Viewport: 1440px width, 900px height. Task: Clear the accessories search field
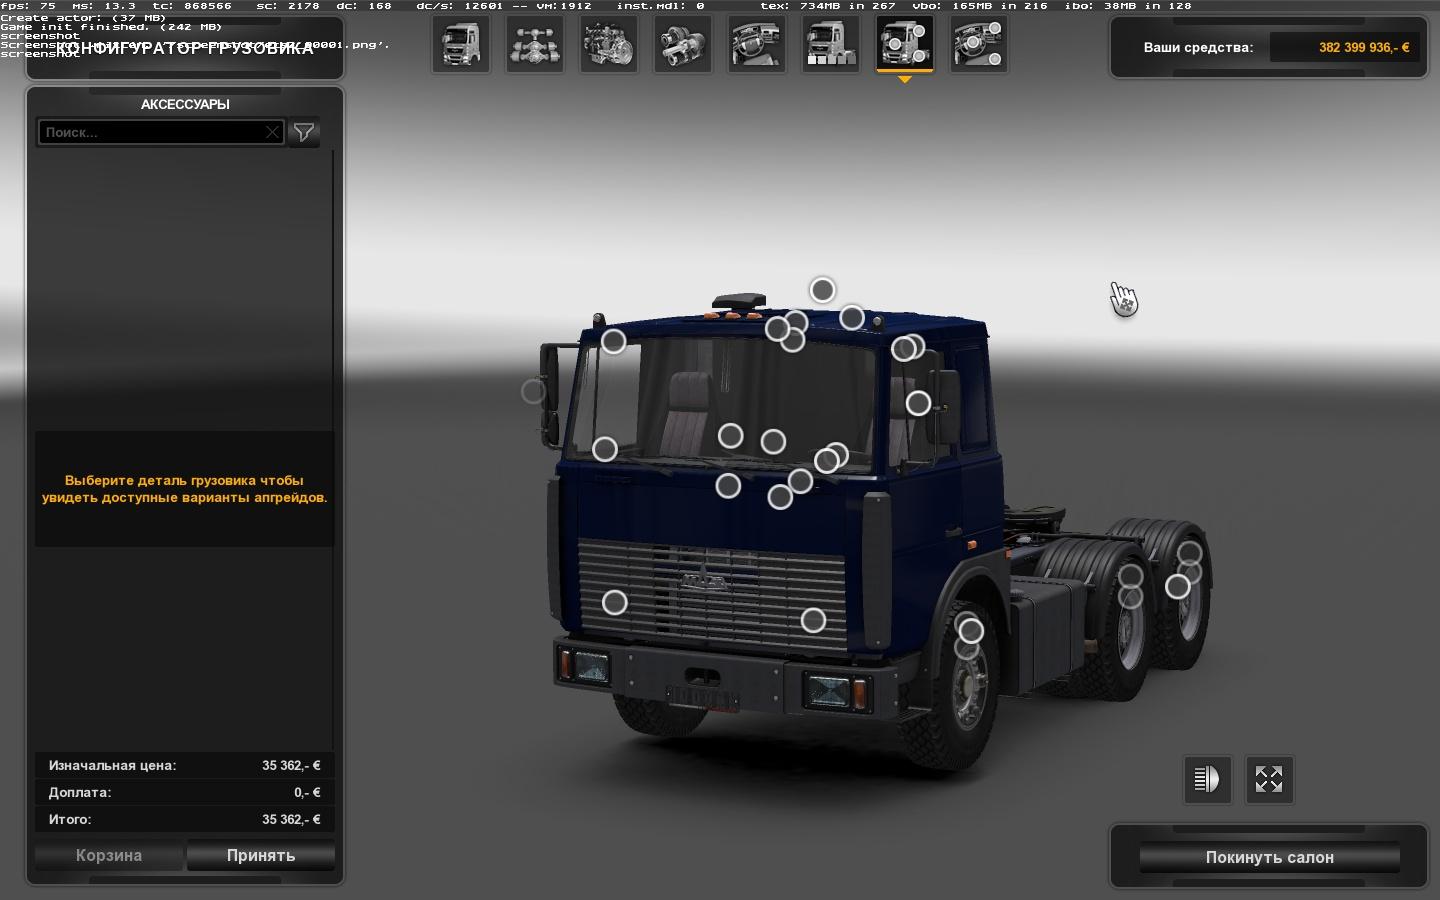coord(272,132)
